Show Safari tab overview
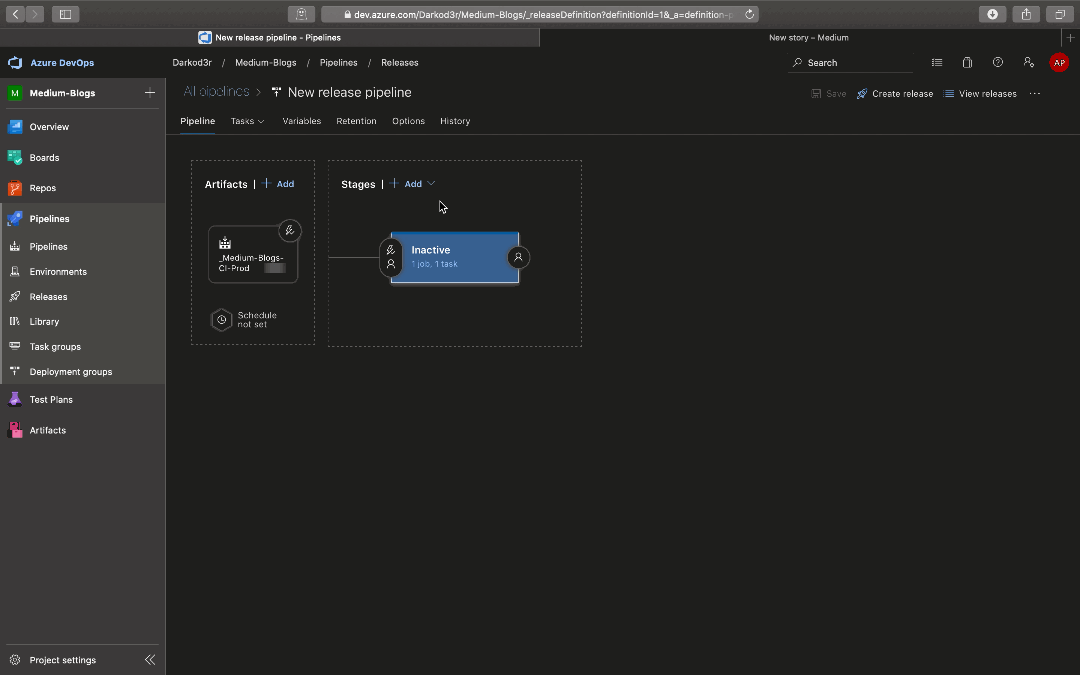The width and height of the screenshot is (1080, 675). pos(1059,14)
